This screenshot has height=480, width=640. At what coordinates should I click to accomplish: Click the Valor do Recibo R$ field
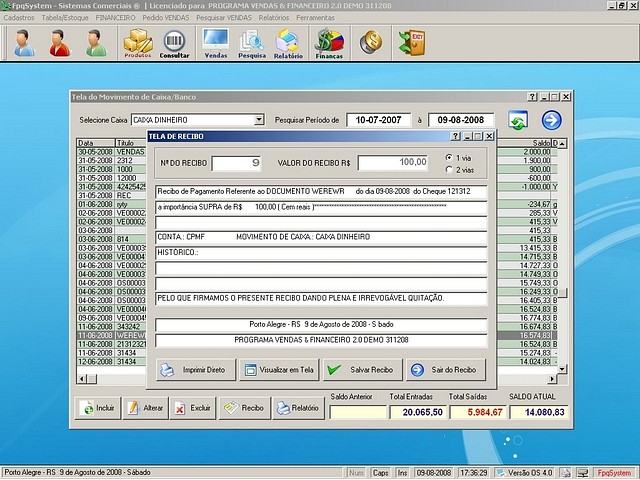point(392,162)
